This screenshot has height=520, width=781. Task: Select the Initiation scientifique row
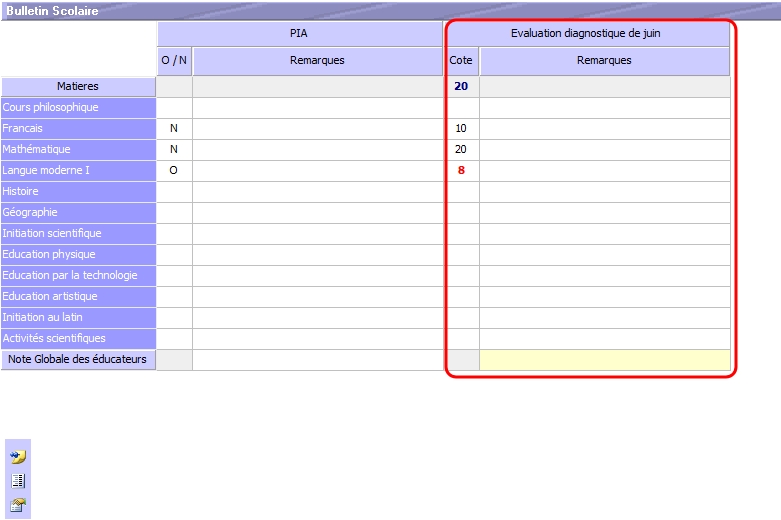click(x=78, y=233)
